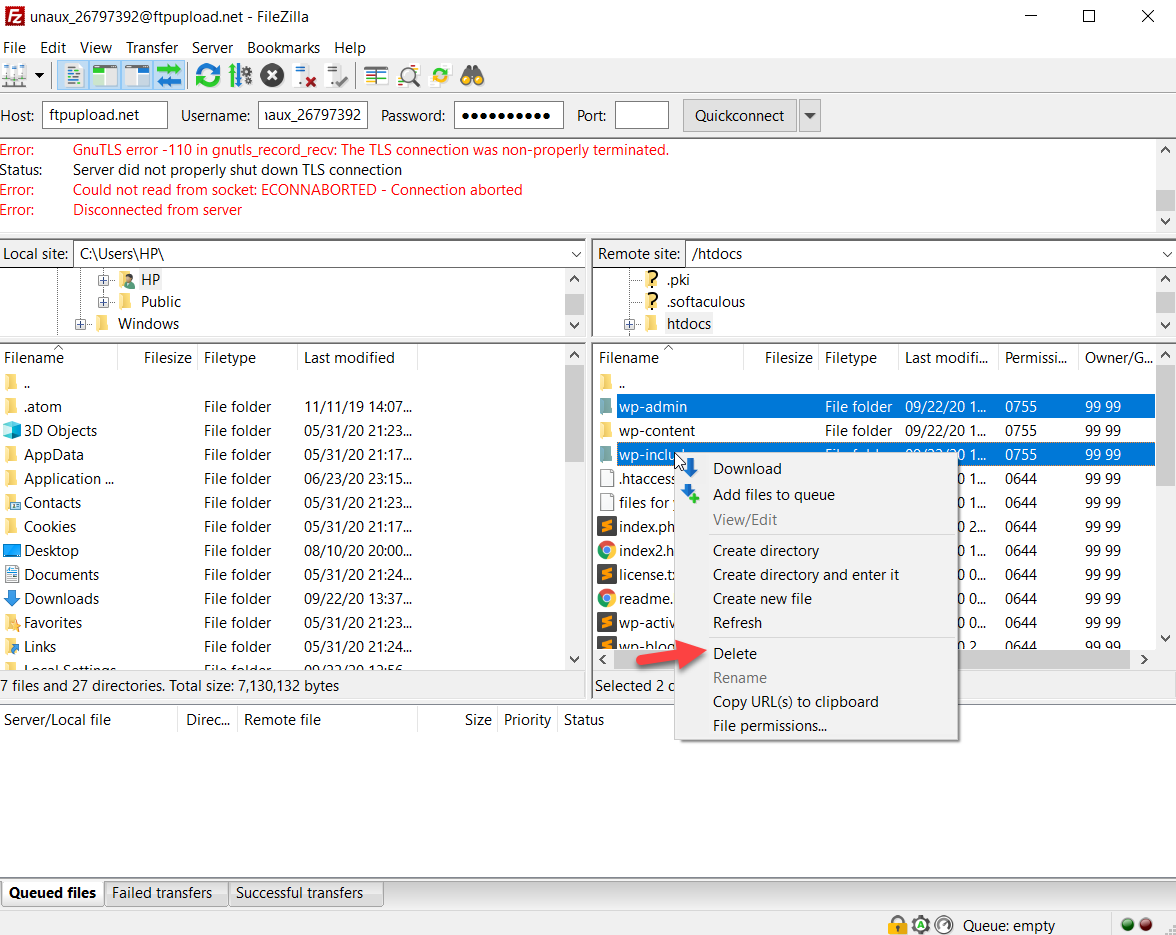Select local 3D Objects folder
The width and height of the screenshot is (1176, 935).
[60, 431]
